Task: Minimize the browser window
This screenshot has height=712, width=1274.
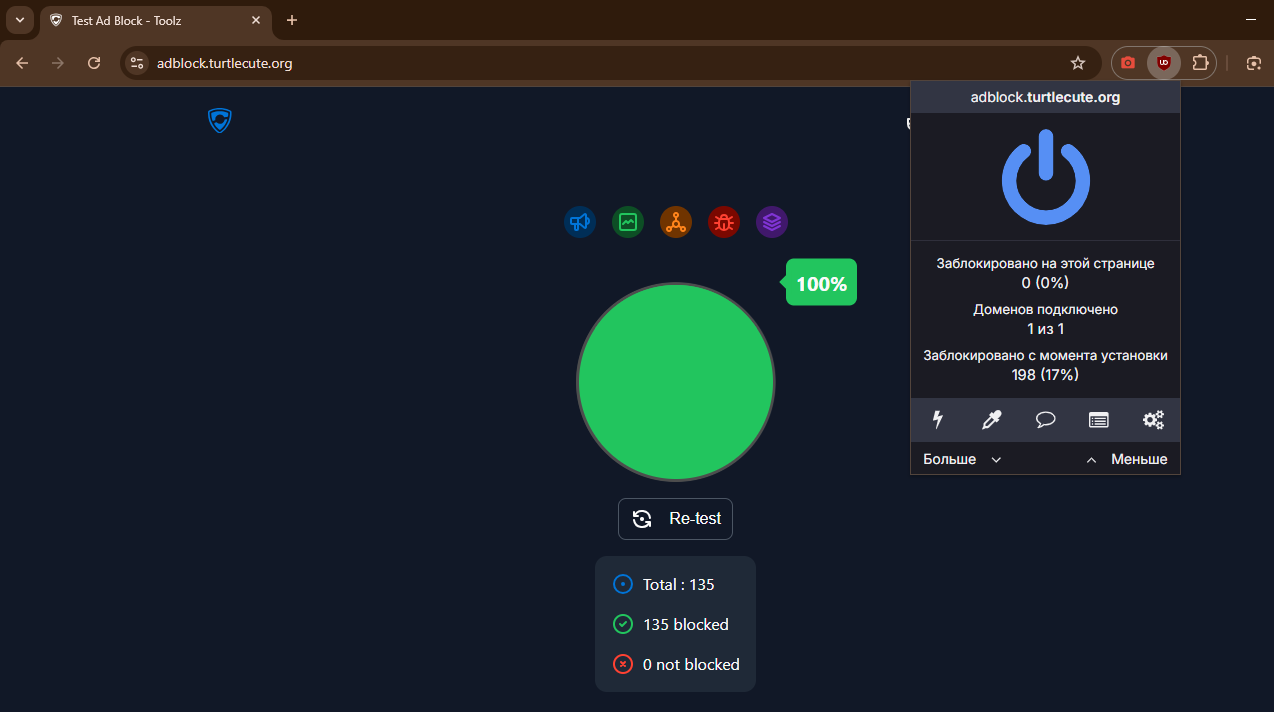Action: coord(1250,20)
